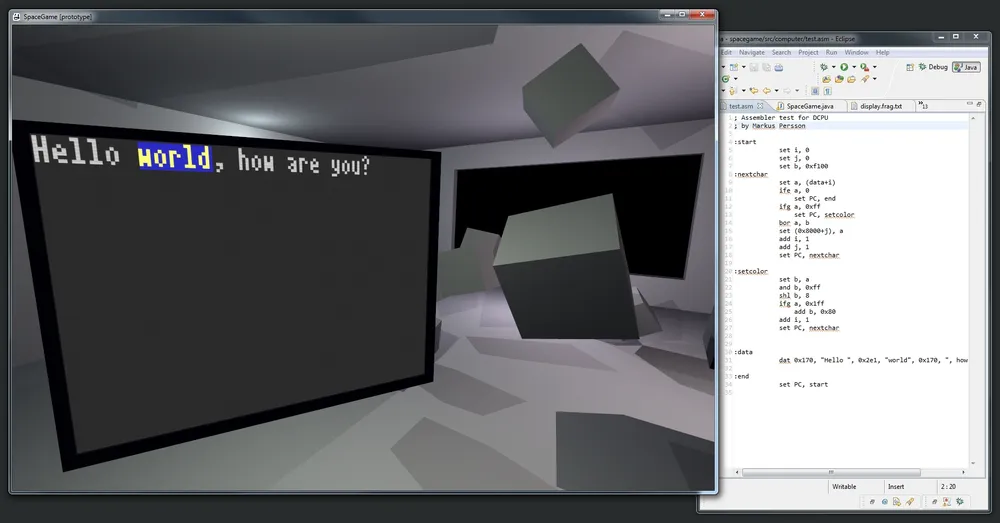Switch to the Debug perspective

click(932, 67)
